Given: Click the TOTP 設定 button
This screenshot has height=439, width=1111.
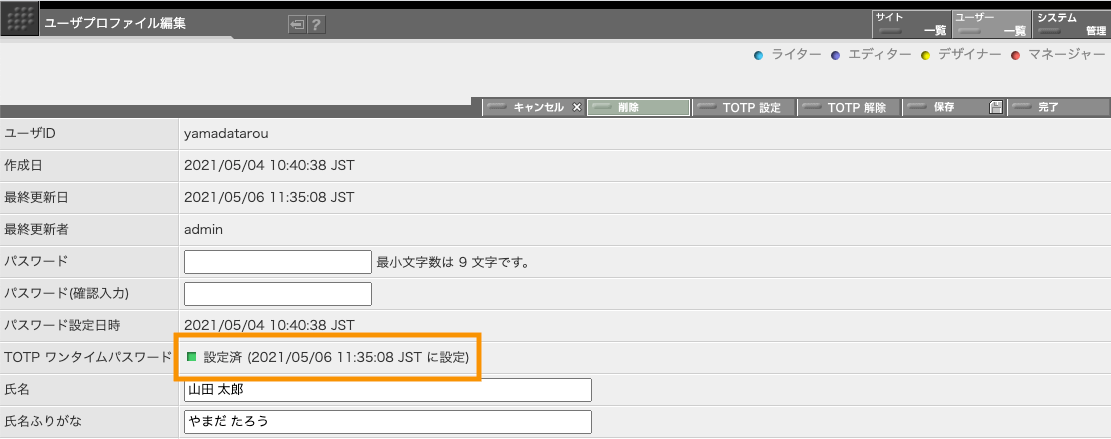Looking at the screenshot, I should tap(743, 108).
